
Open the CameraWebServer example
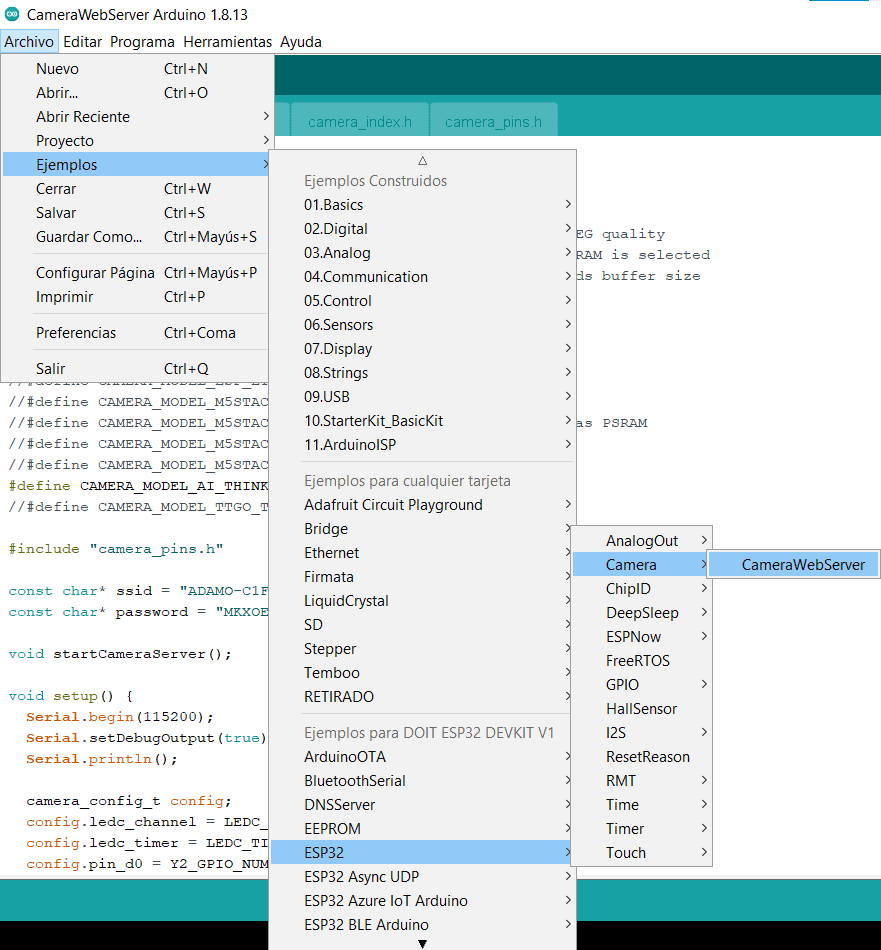[x=802, y=565]
